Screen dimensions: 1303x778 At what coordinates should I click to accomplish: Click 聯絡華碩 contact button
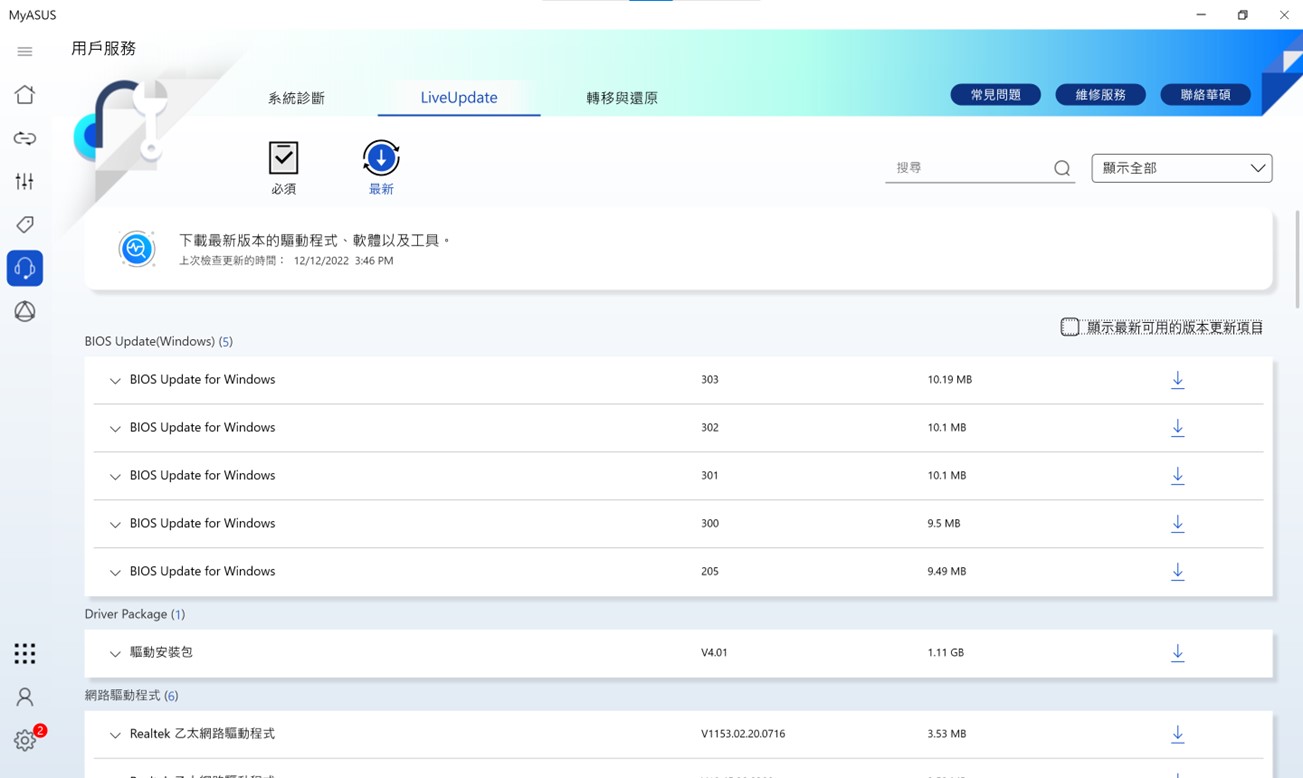(1205, 95)
